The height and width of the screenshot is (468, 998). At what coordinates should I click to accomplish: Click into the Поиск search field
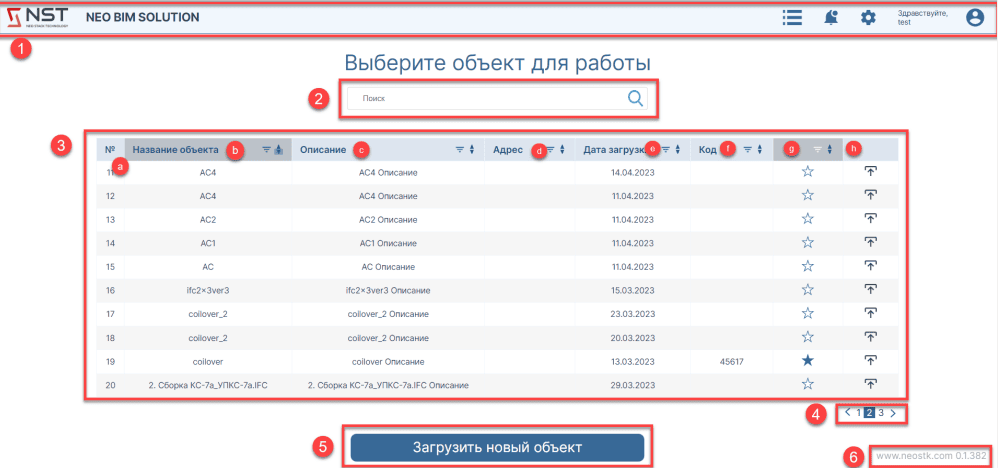click(485, 99)
